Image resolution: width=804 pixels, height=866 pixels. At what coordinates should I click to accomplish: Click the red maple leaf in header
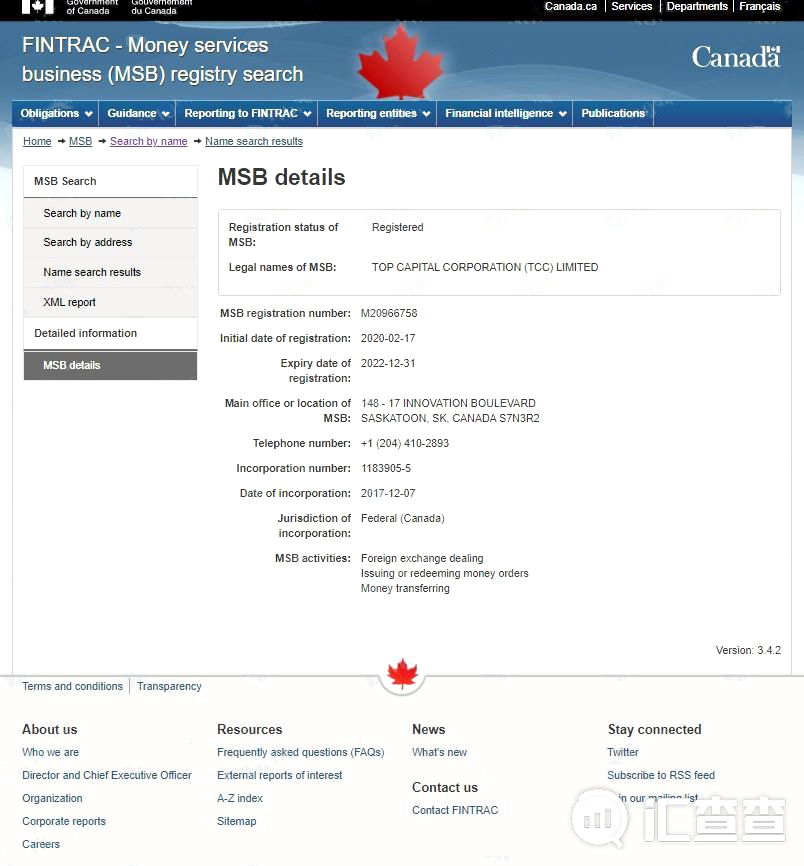[x=400, y=62]
